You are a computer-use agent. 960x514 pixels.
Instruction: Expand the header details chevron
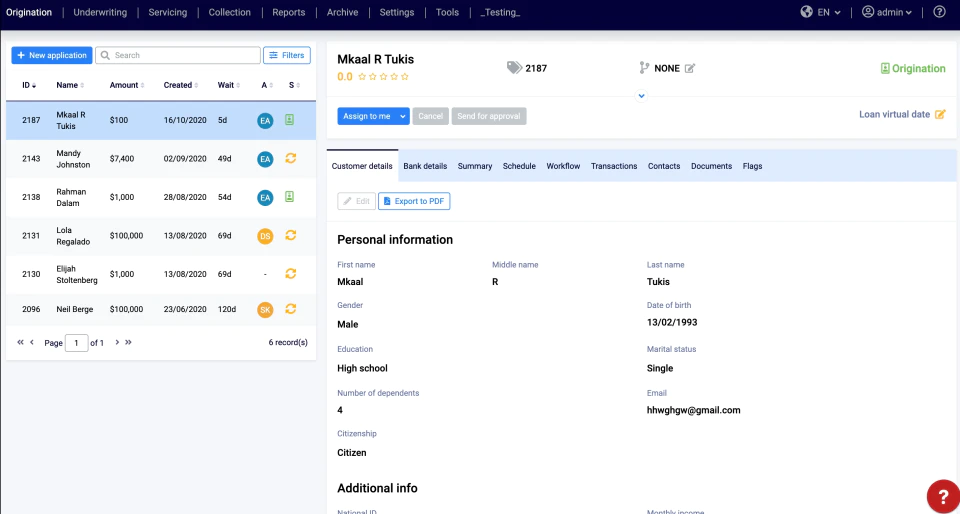[x=641, y=96]
